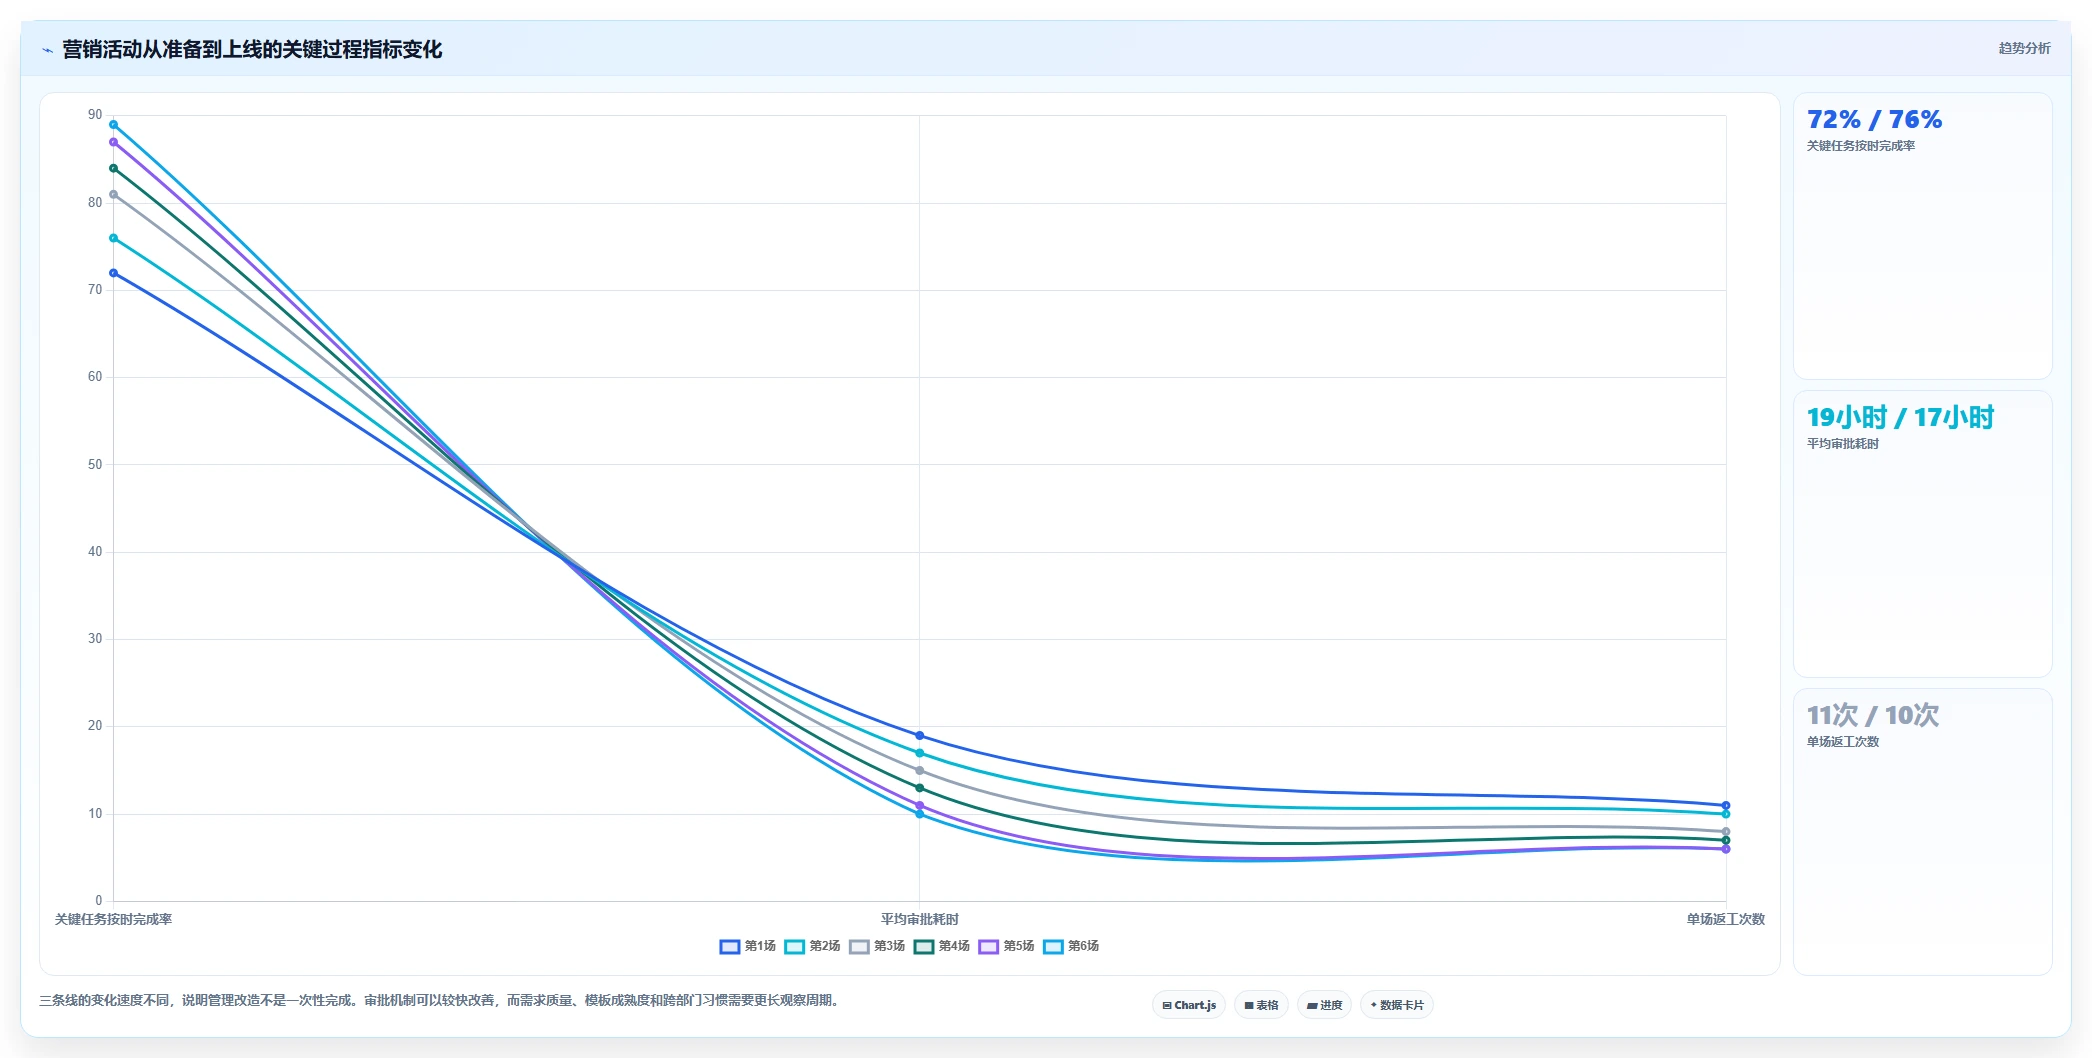Image resolution: width=2092 pixels, height=1058 pixels.
Task: Click the 第5场 data point at 87
Action: click(x=113, y=142)
